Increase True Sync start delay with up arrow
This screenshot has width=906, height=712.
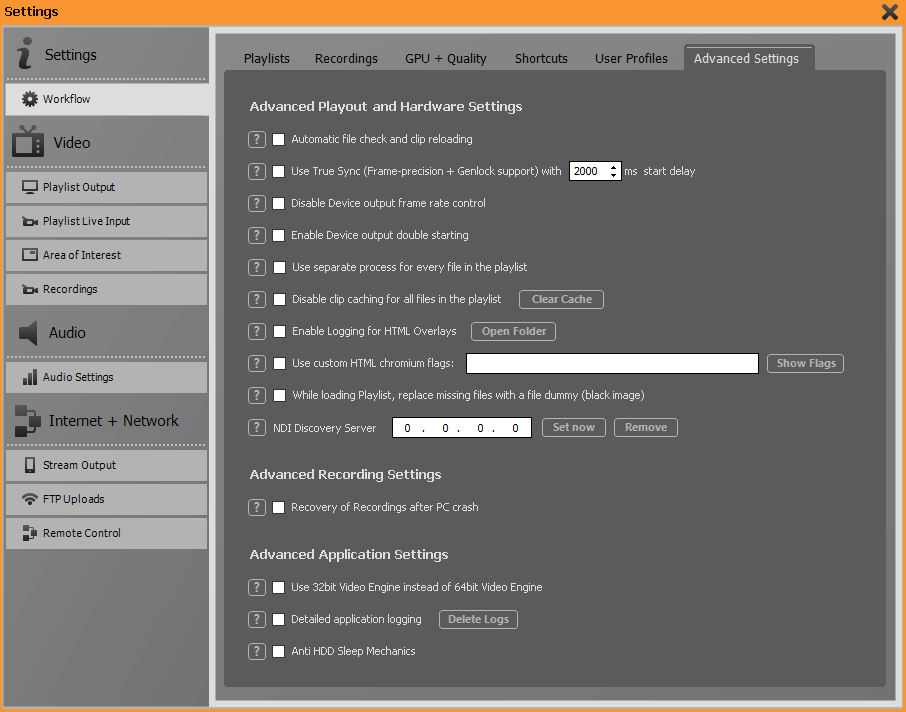[613, 167]
